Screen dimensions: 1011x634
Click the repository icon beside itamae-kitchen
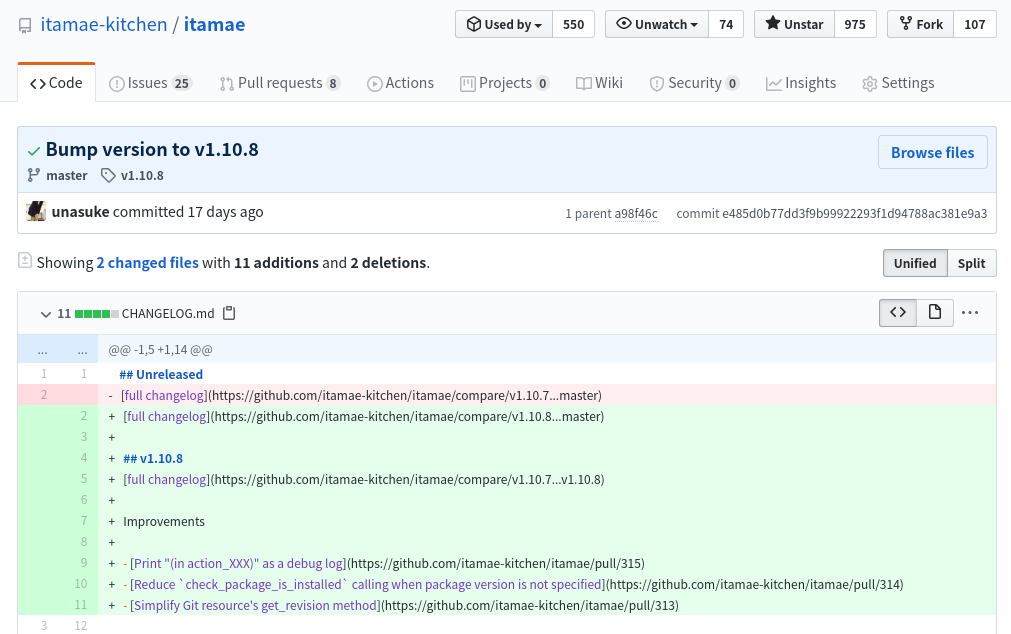(x=25, y=26)
